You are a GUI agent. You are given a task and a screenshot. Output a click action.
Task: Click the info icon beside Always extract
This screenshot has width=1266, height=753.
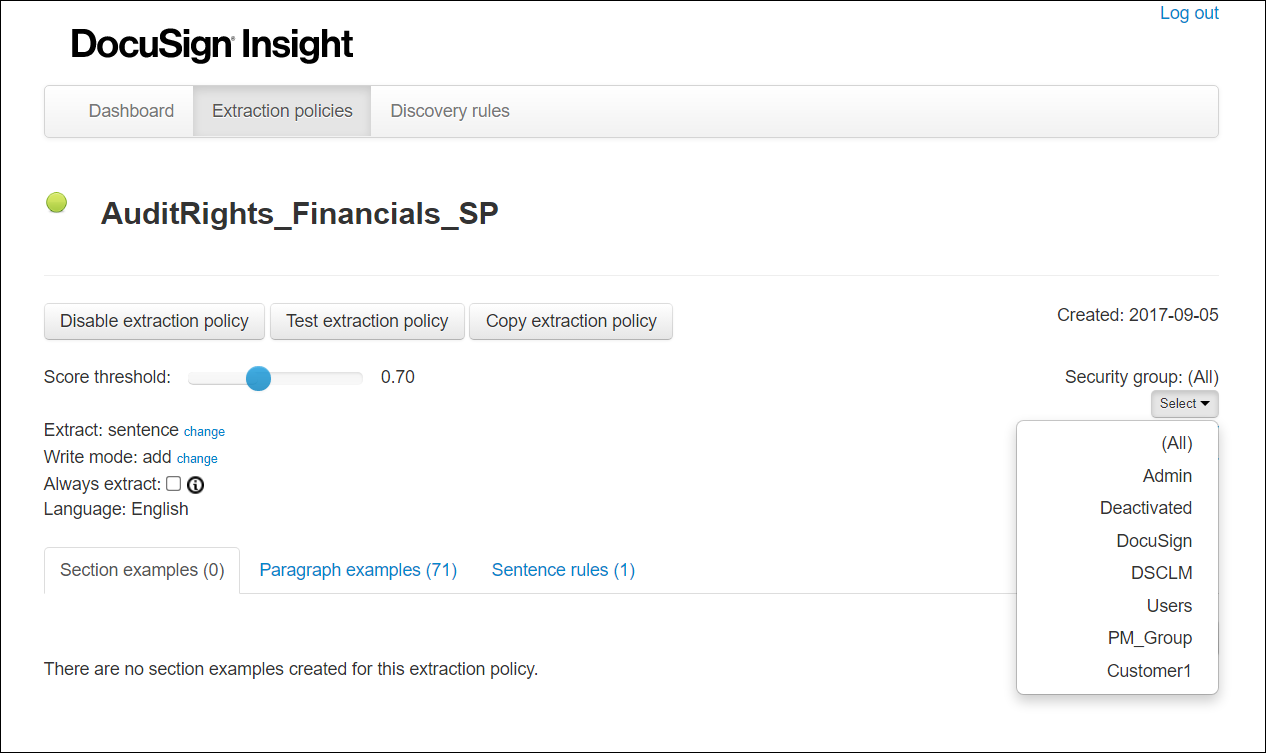[x=196, y=484]
